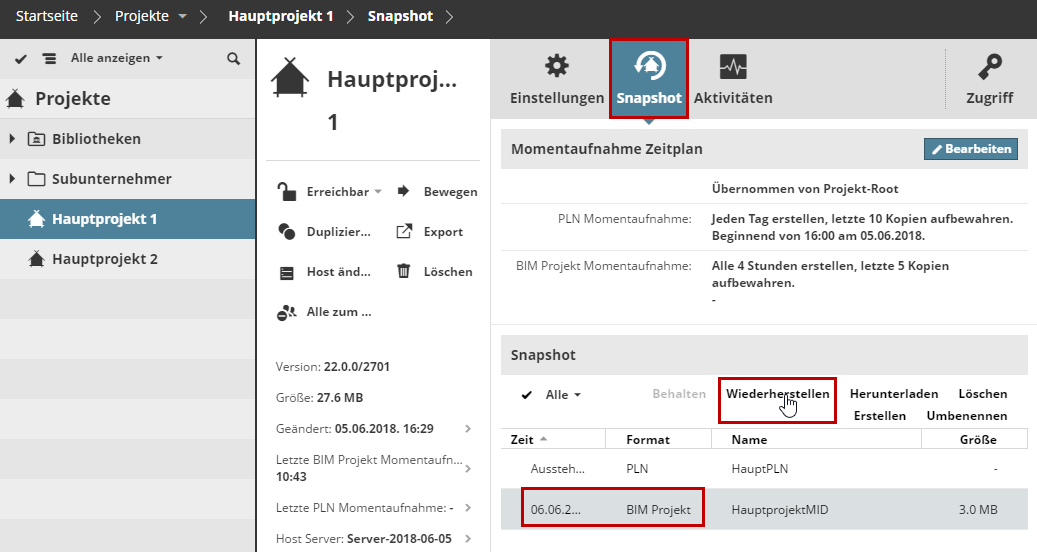The height and width of the screenshot is (552, 1037).
Task: Click the Host ändern icon
Action: (x=286, y=272)
